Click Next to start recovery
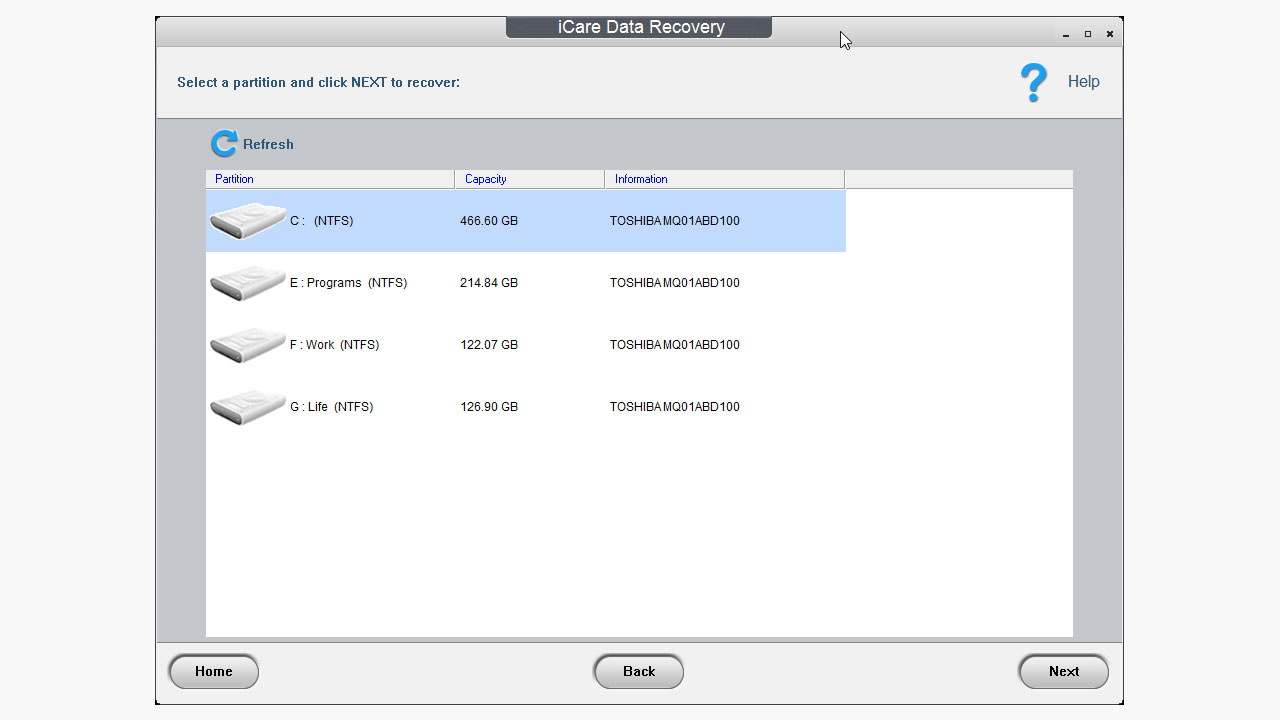Image resolution: width=1280 pixels, height=720 pixels. [x=1064, y=672]
